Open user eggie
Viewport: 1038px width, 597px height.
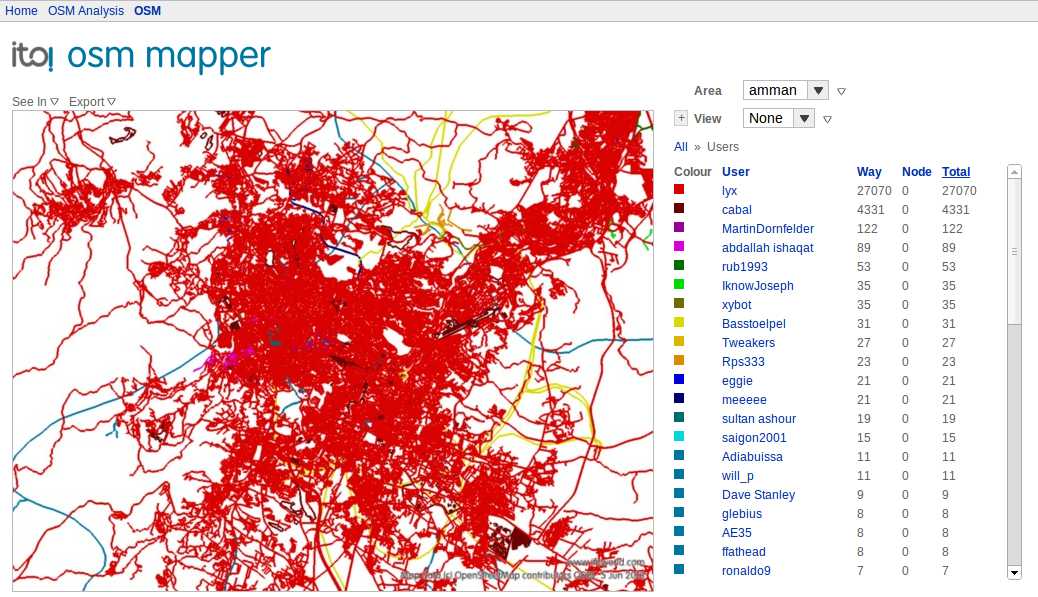click(737, 381)
